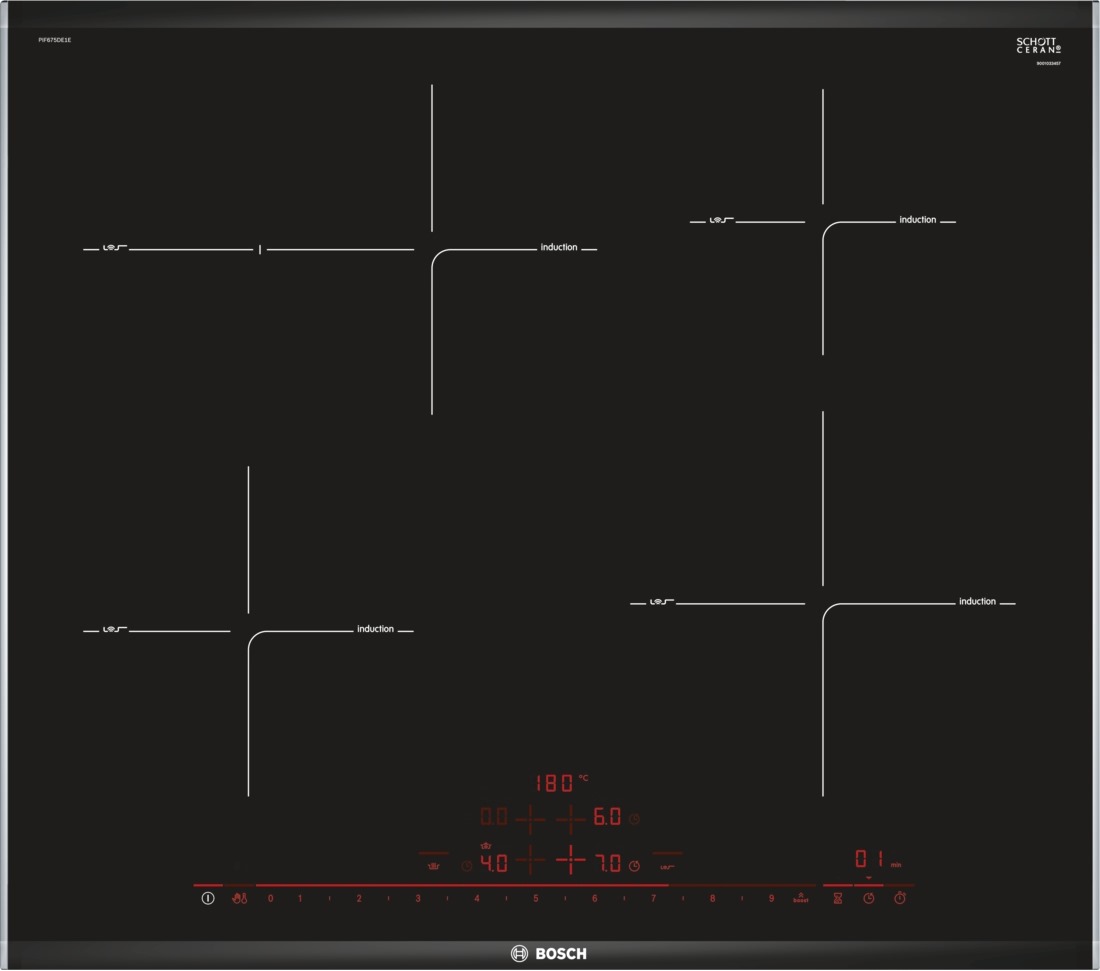Tap the 01 min timer display
The height and width of the screenshot is (971, 1100).
pos(871,860)
